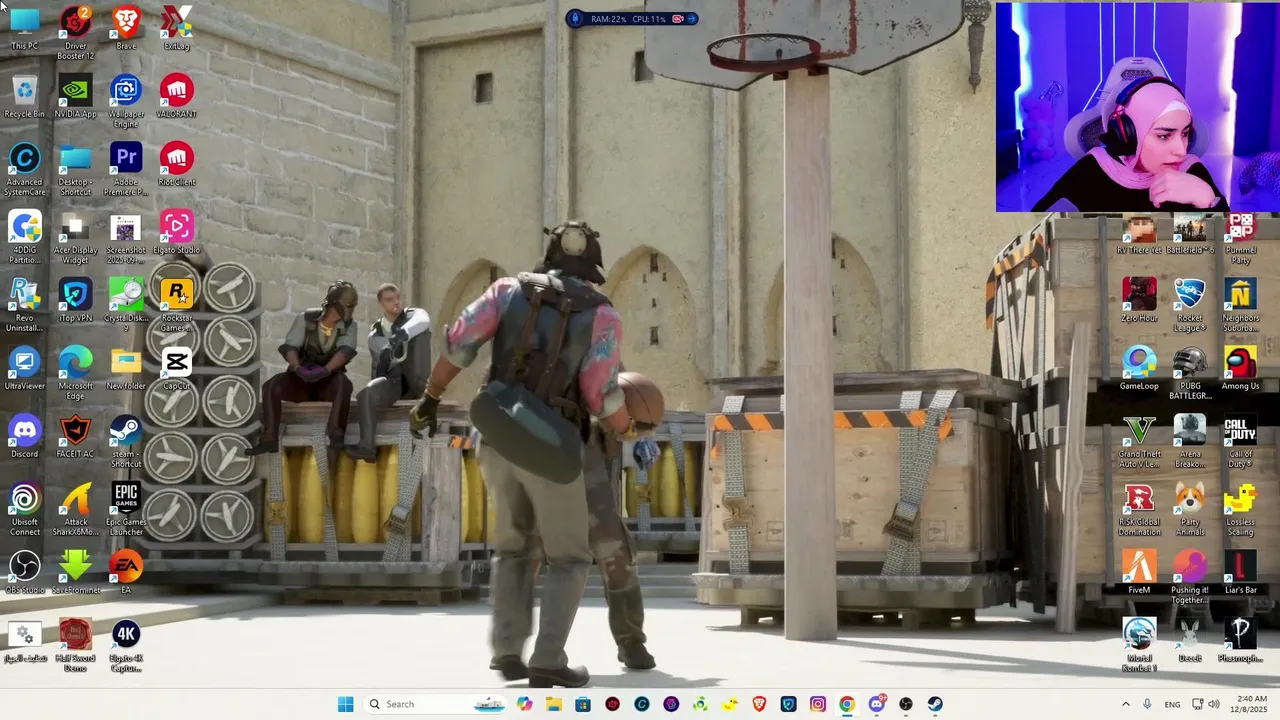Open Instagram from the taskbar

click(x=818, y=704)
